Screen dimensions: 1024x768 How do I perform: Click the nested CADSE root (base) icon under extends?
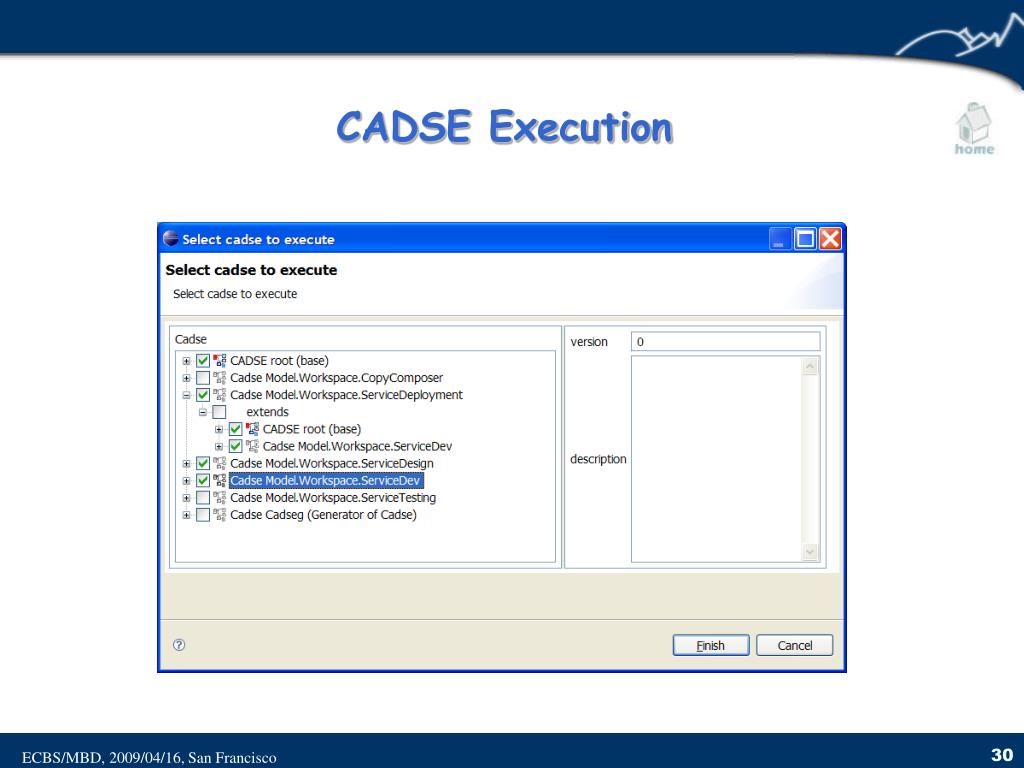pyautogui.click(x=252, y=429)
